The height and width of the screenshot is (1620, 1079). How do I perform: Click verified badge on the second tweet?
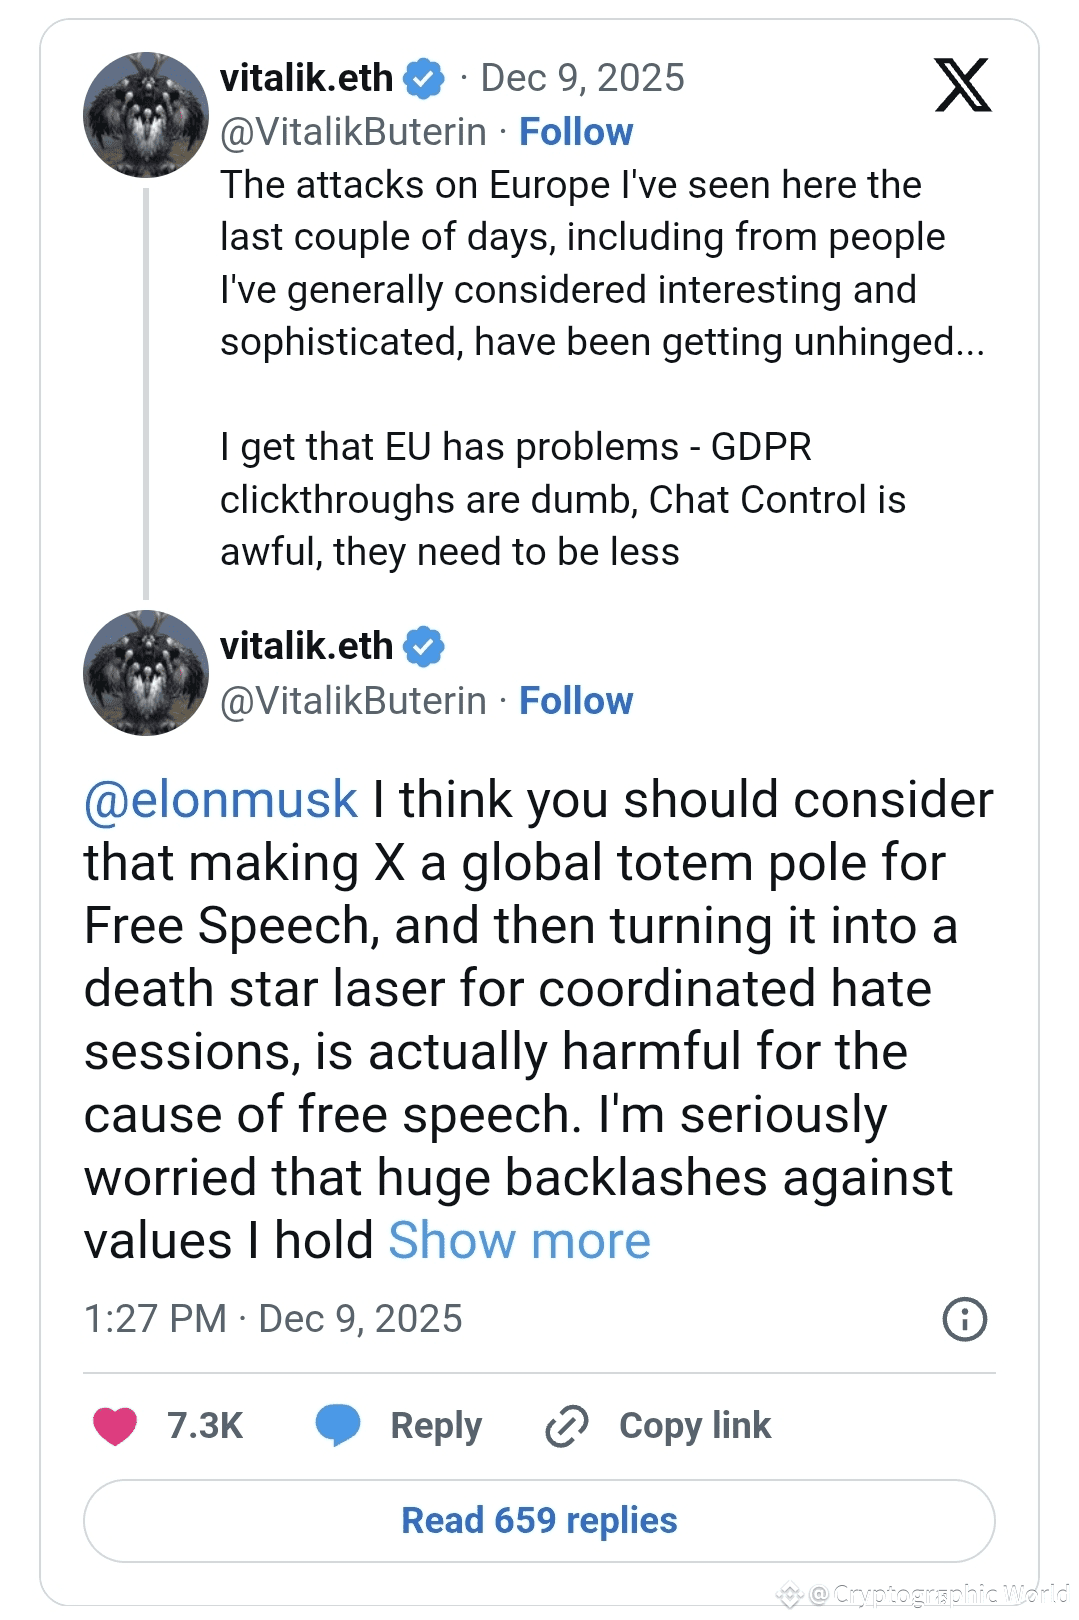click(424, 647)
